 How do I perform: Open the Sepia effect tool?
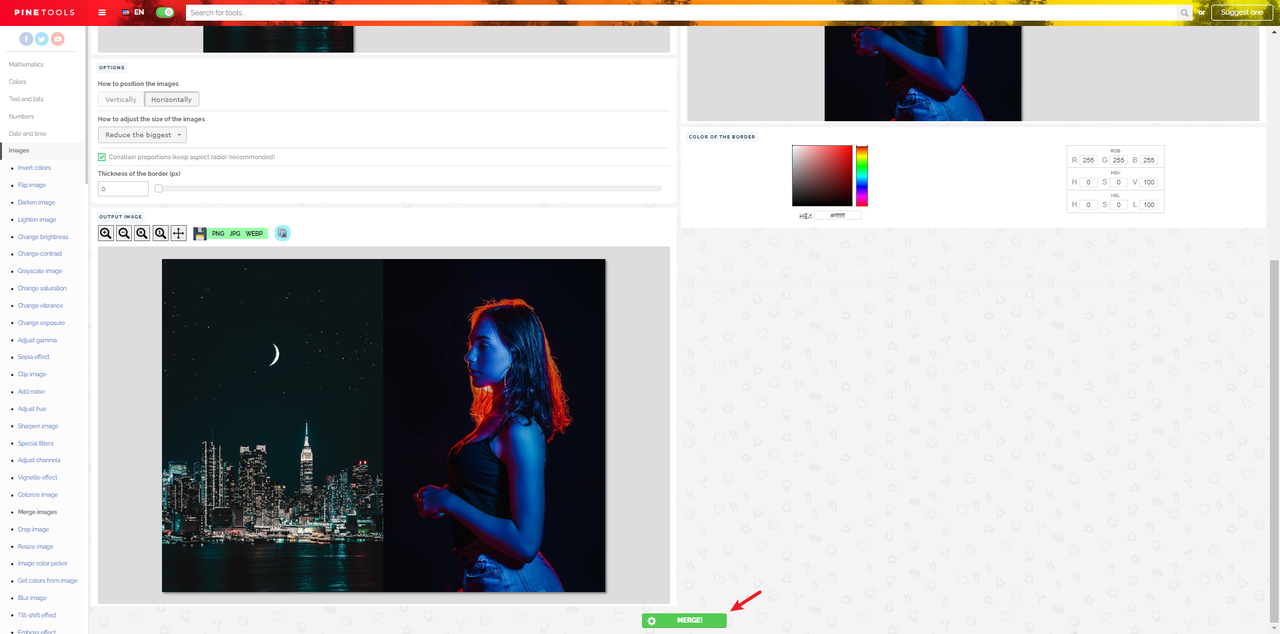click(x=34, y=357)
